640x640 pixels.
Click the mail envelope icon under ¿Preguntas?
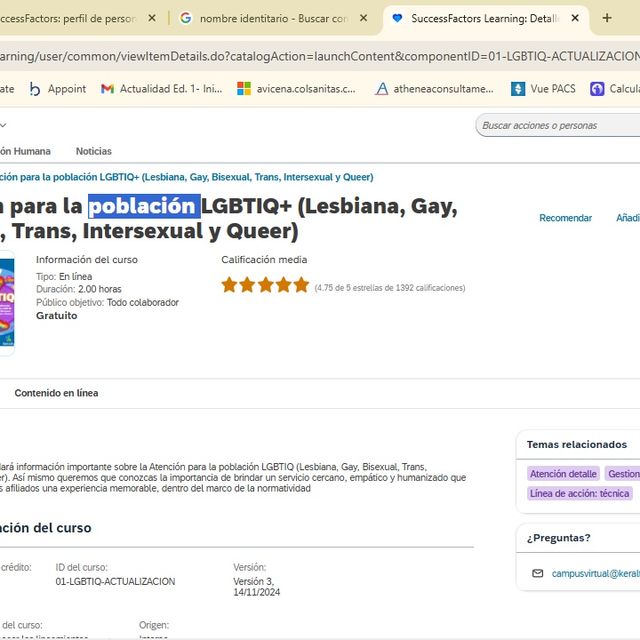pyautogui.click(x=538, y=573)
